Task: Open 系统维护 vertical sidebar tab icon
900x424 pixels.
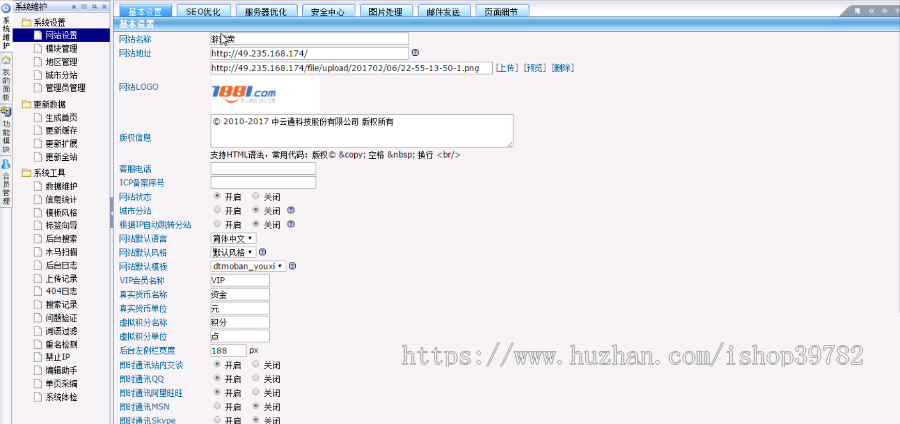Action: [5, 8]
